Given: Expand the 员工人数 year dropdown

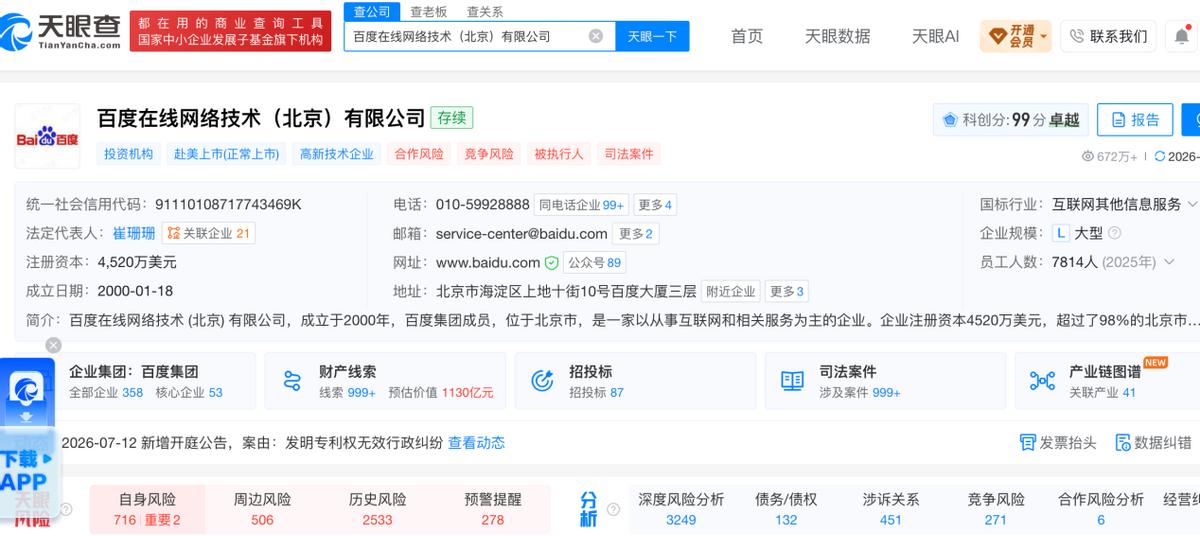Looking at the screenshot, I should [x=1167, y=262].
